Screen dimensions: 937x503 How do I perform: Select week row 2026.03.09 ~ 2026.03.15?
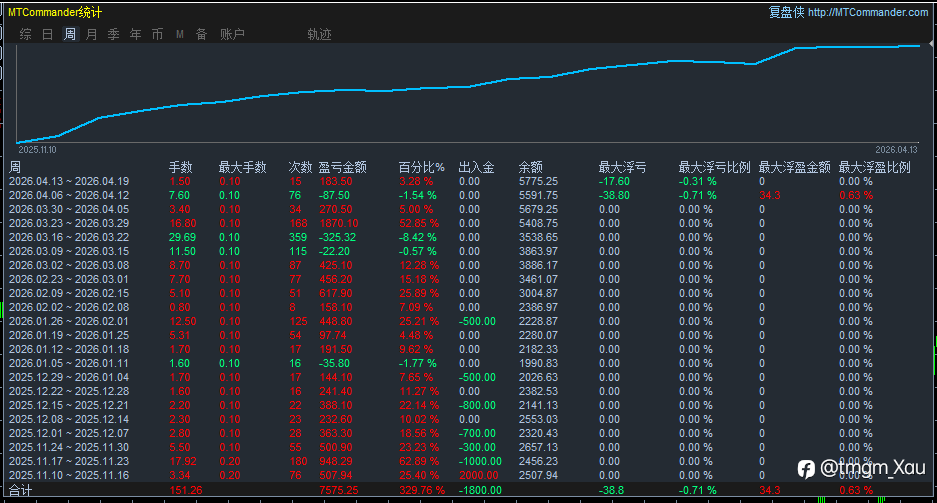point(468,251)
